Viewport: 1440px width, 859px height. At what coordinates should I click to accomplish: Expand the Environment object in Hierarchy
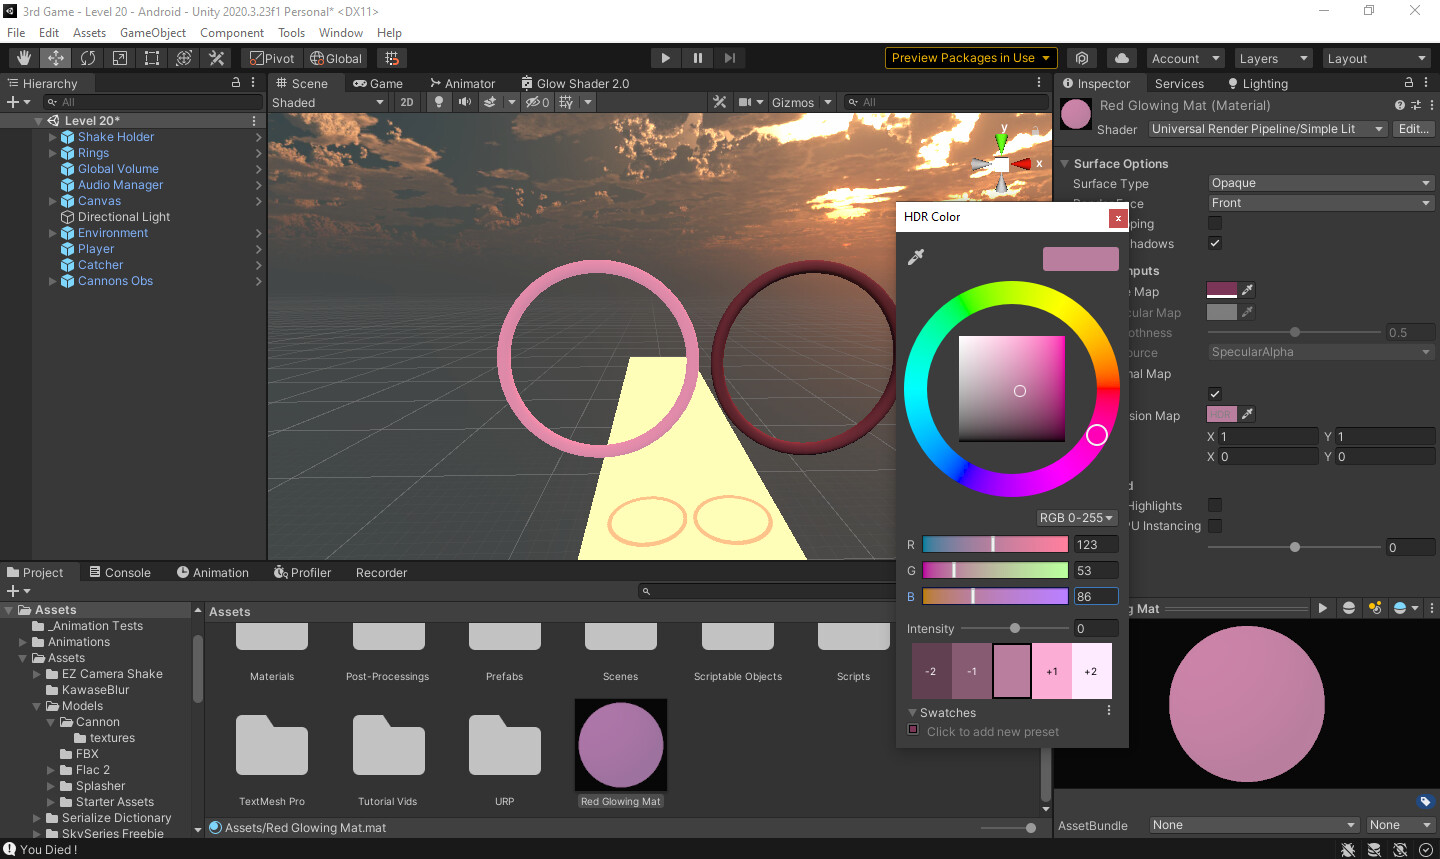pos(52,232)
